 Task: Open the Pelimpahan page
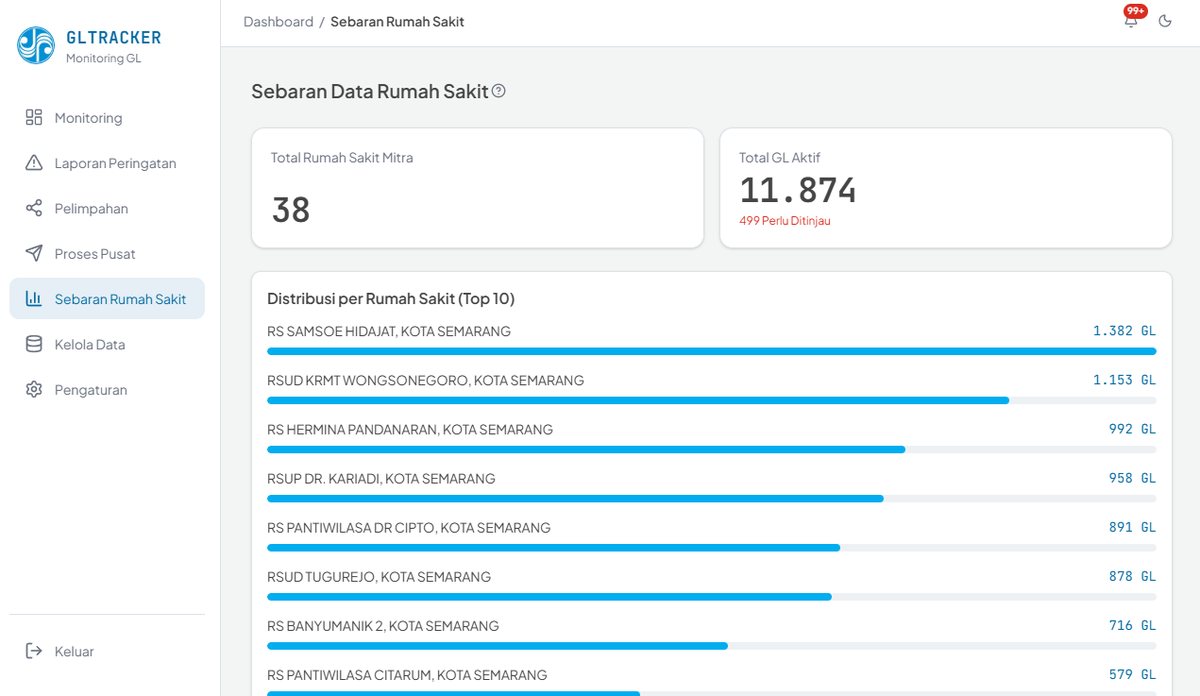tap(107, 208)
